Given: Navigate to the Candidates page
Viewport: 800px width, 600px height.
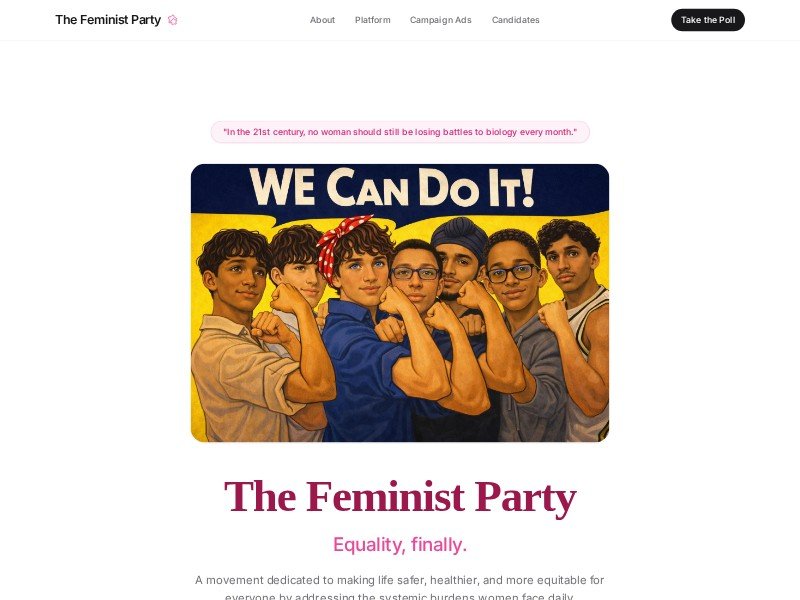Looking at the screenshot, I should [x=515, y=20].
